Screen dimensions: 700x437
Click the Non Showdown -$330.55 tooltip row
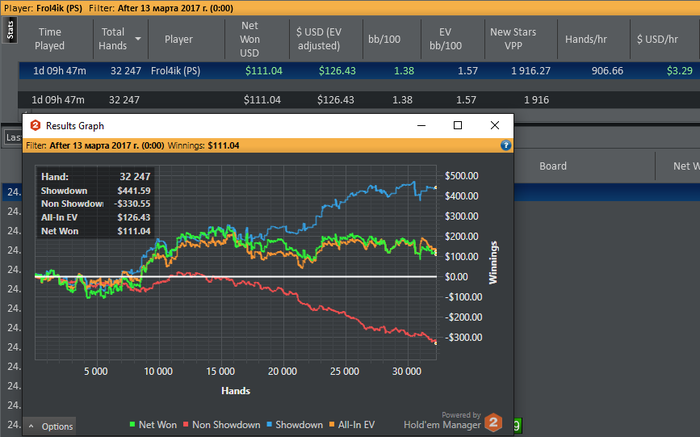click(x=96, y=204)
